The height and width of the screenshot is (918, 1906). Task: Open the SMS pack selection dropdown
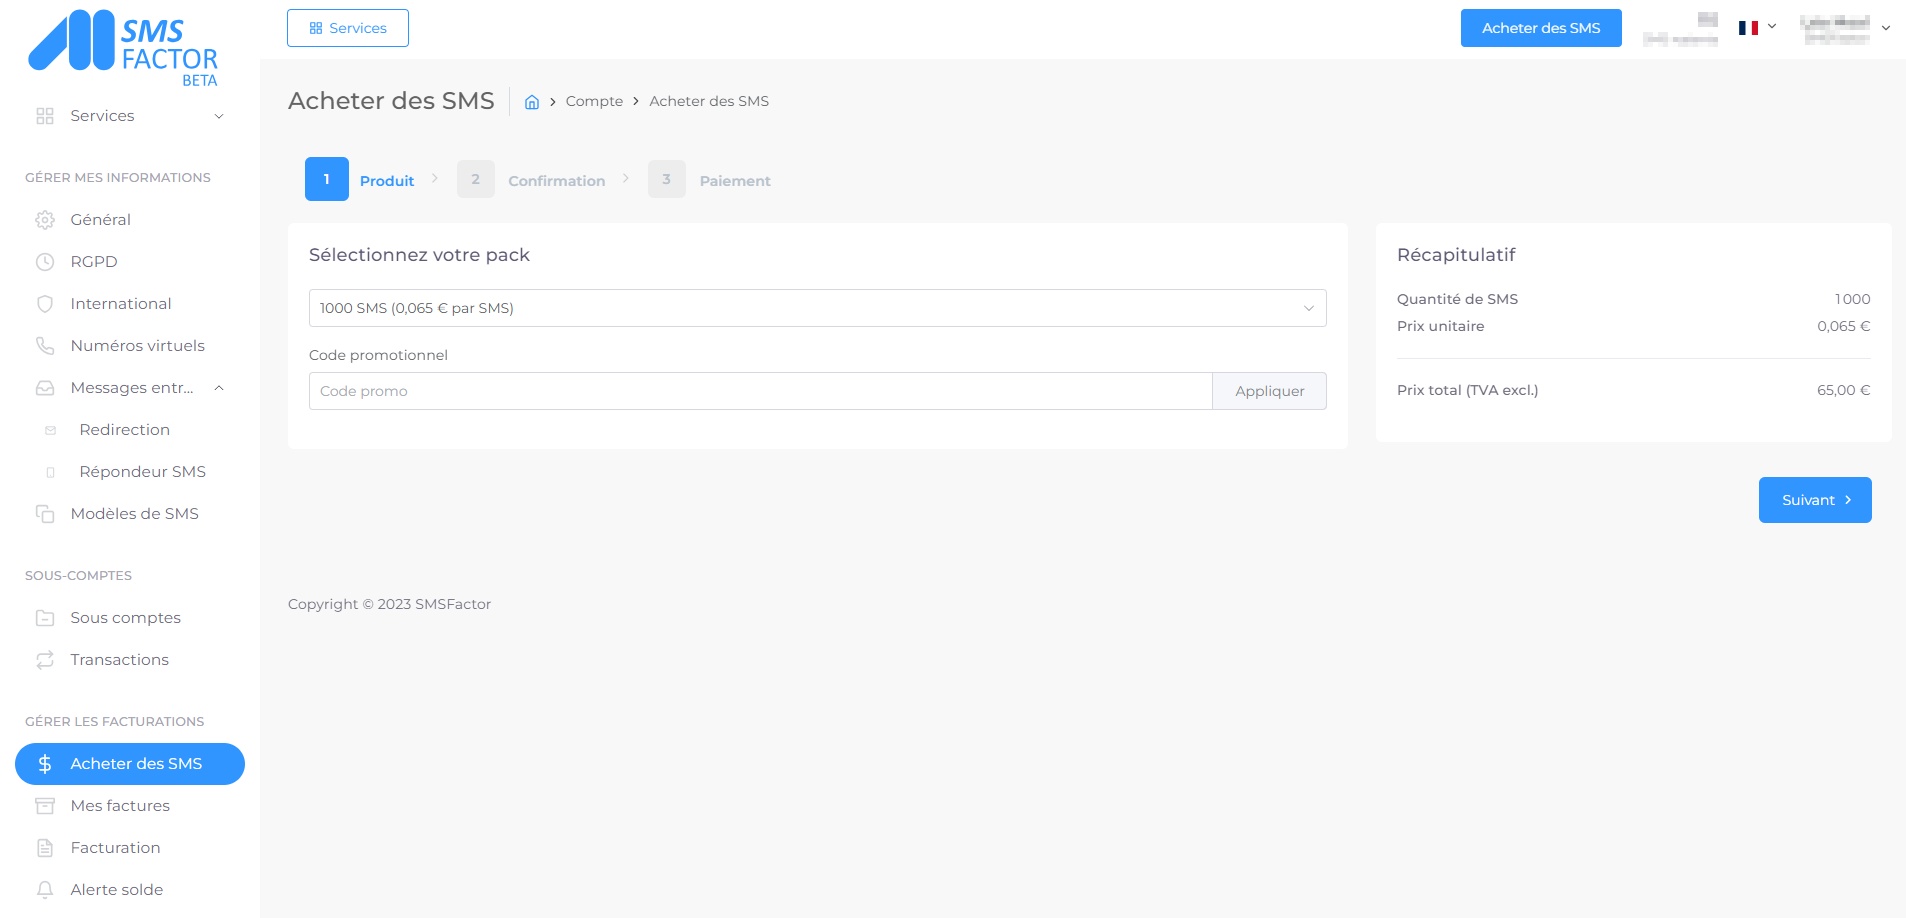click(x=817, y=308)
